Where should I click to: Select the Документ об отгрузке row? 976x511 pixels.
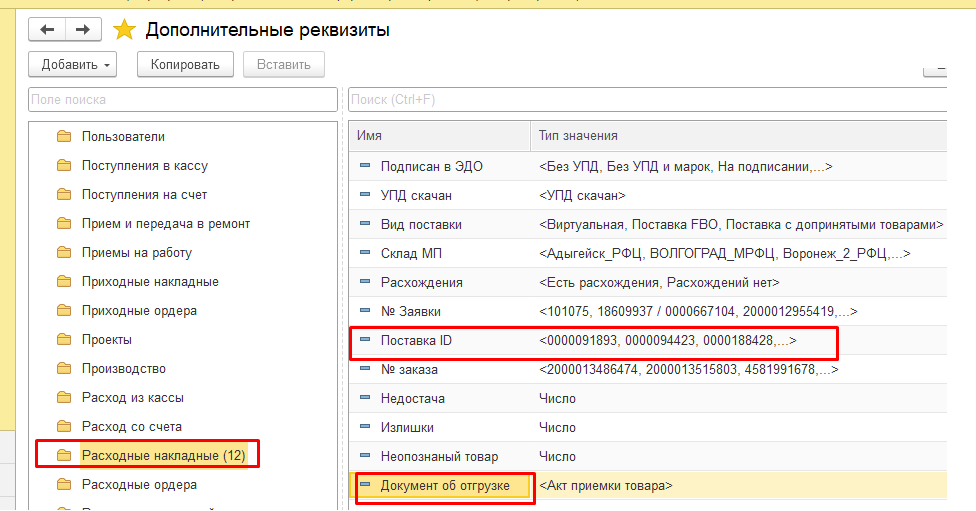pyautogui.click(x=647, y=485)
